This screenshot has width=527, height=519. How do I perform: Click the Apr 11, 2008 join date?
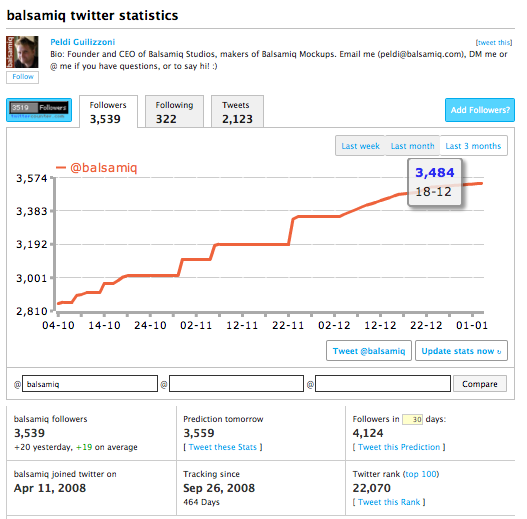tap(50, 488)
